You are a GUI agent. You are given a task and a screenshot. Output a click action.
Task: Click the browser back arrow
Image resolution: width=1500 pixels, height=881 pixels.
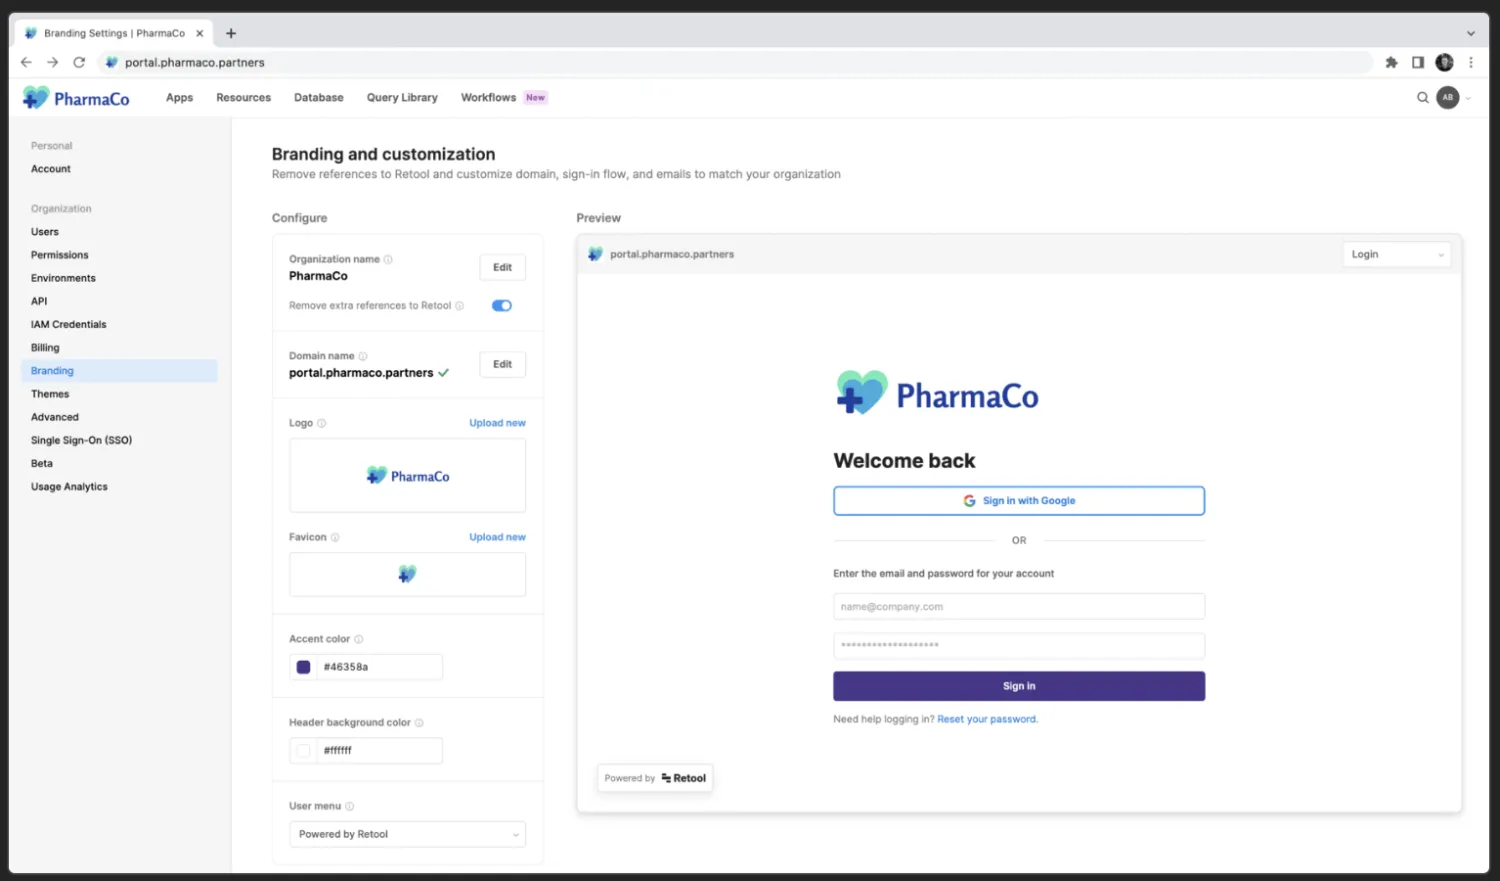click(x=26, y=62)
